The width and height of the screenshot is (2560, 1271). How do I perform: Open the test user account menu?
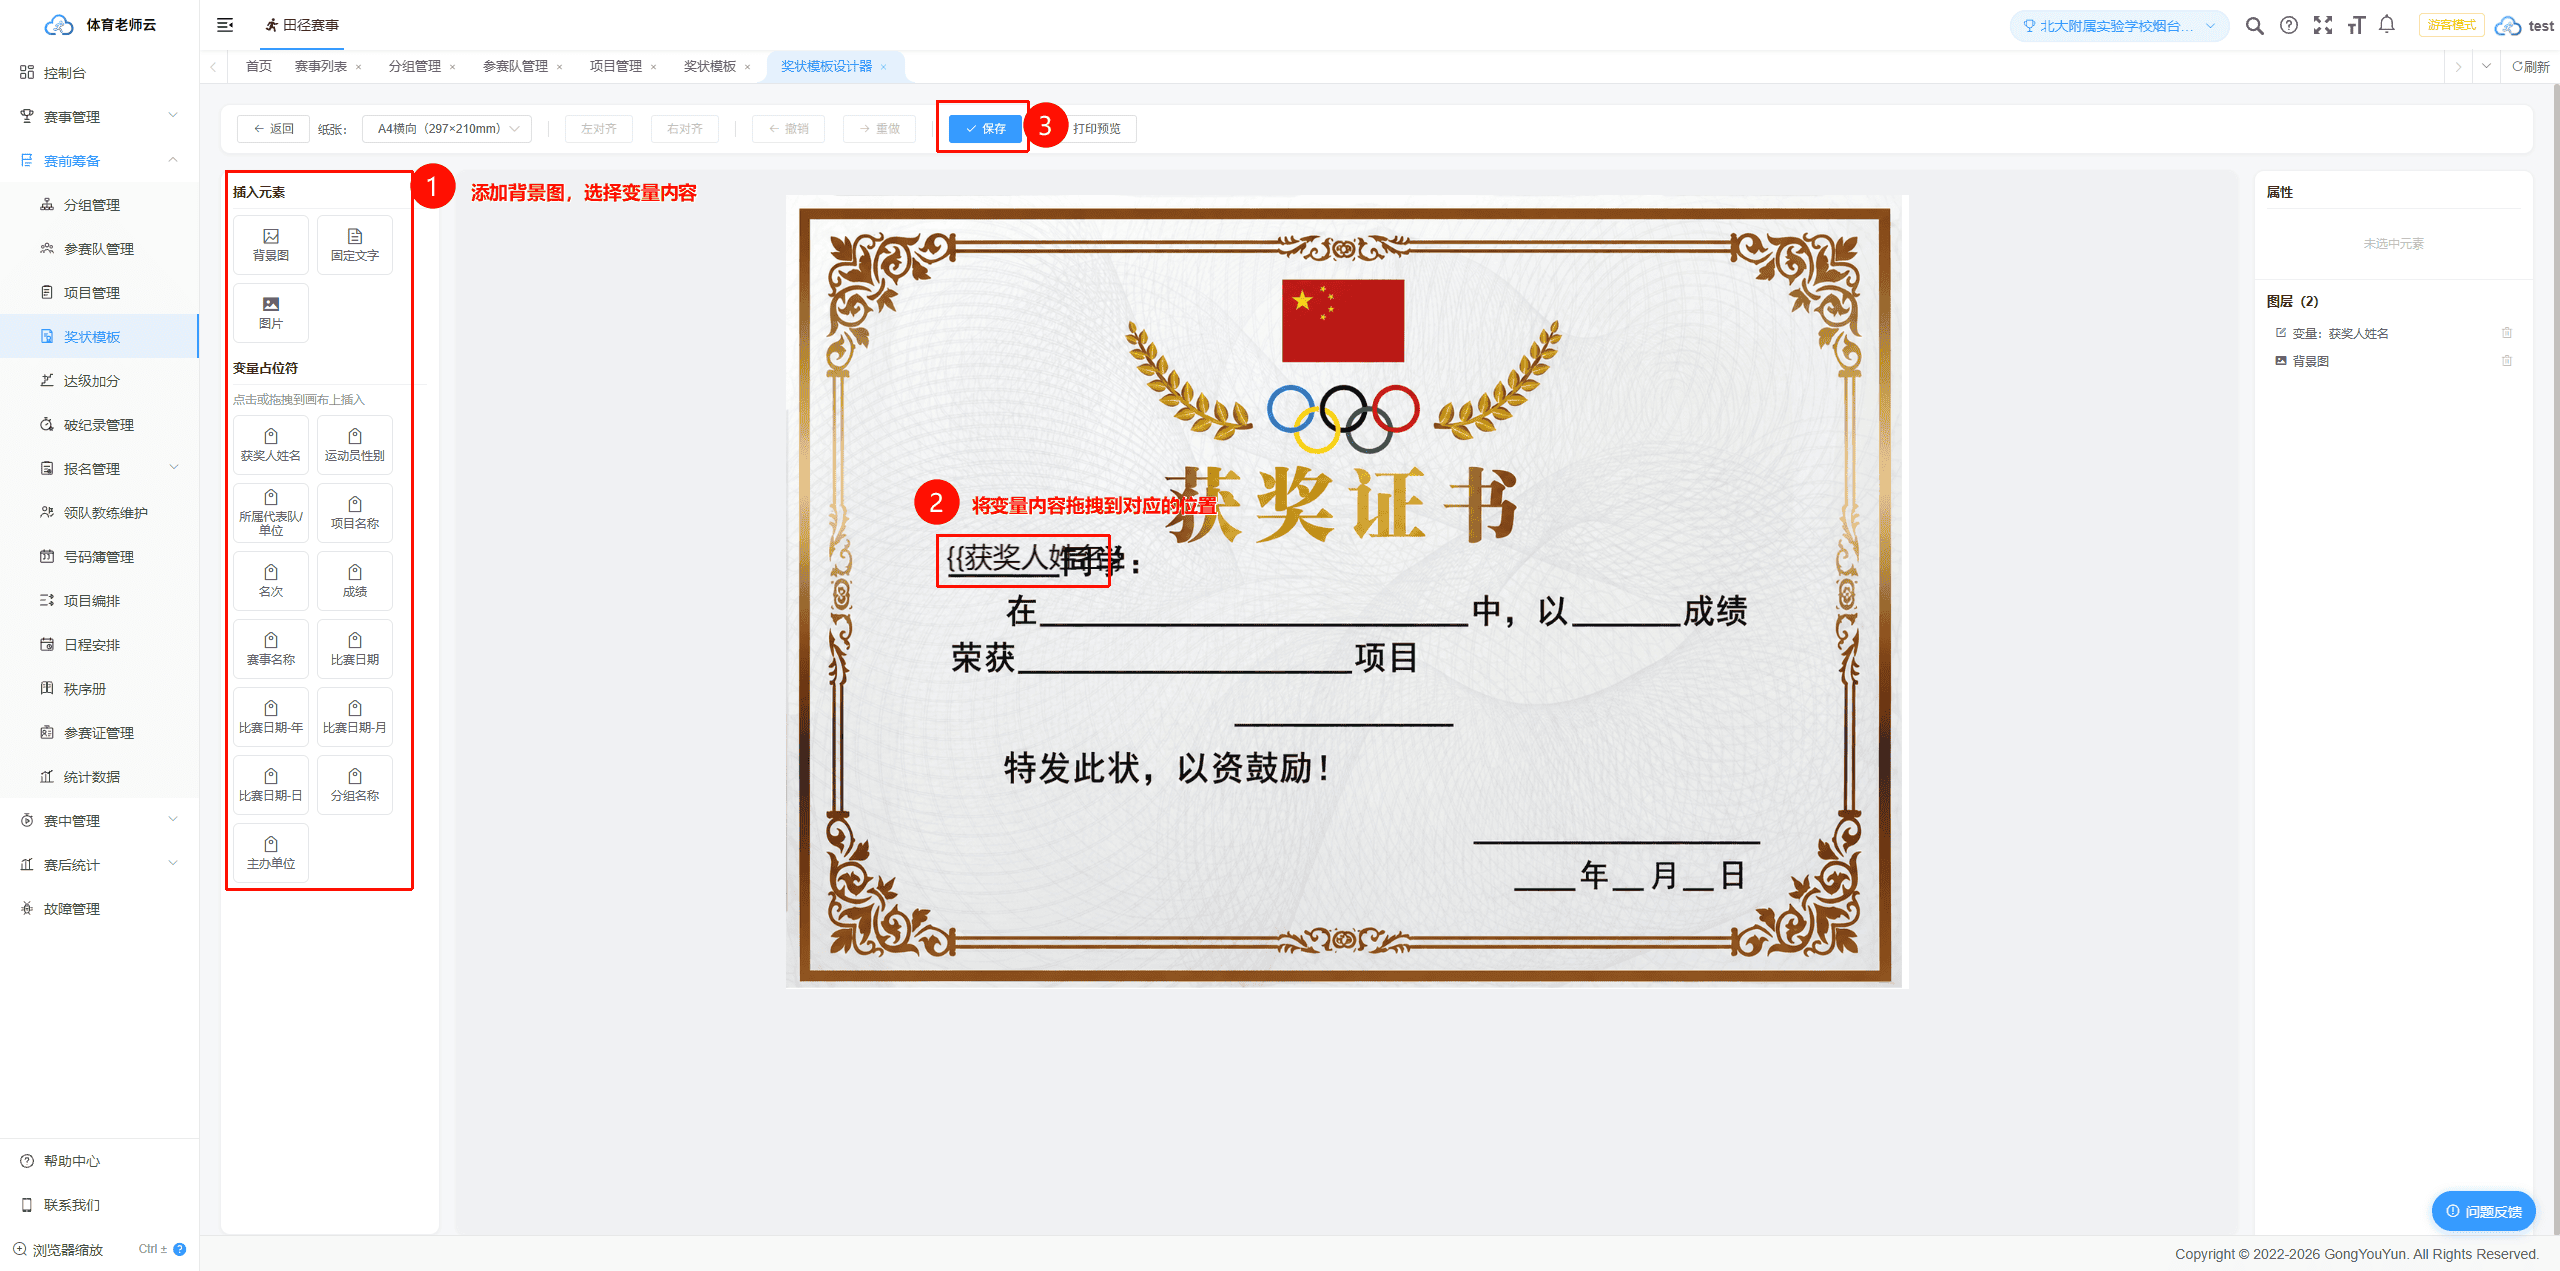pos(2526,26)
